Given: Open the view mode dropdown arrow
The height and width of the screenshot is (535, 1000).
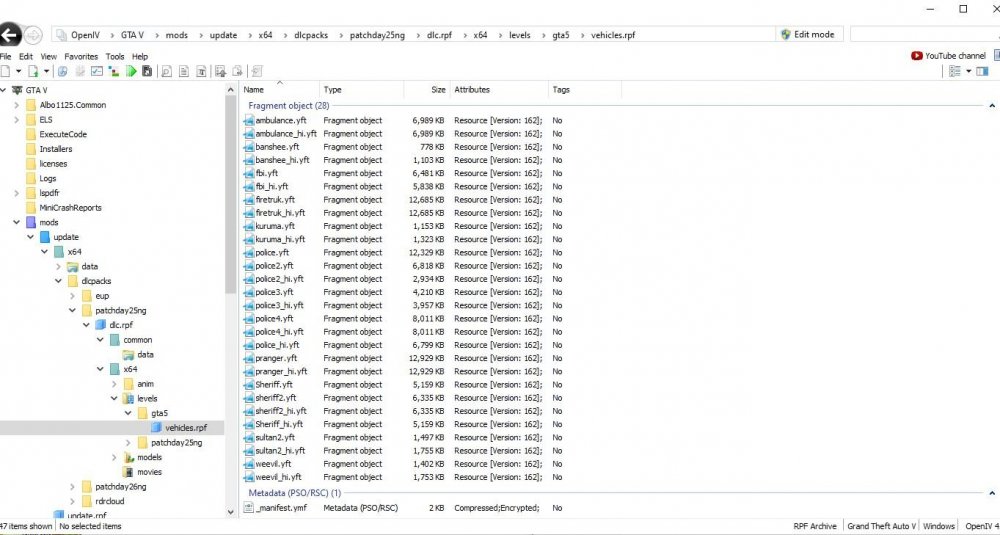Looking at the screenshot, I should pyautogui.click(x=968, y=71).
